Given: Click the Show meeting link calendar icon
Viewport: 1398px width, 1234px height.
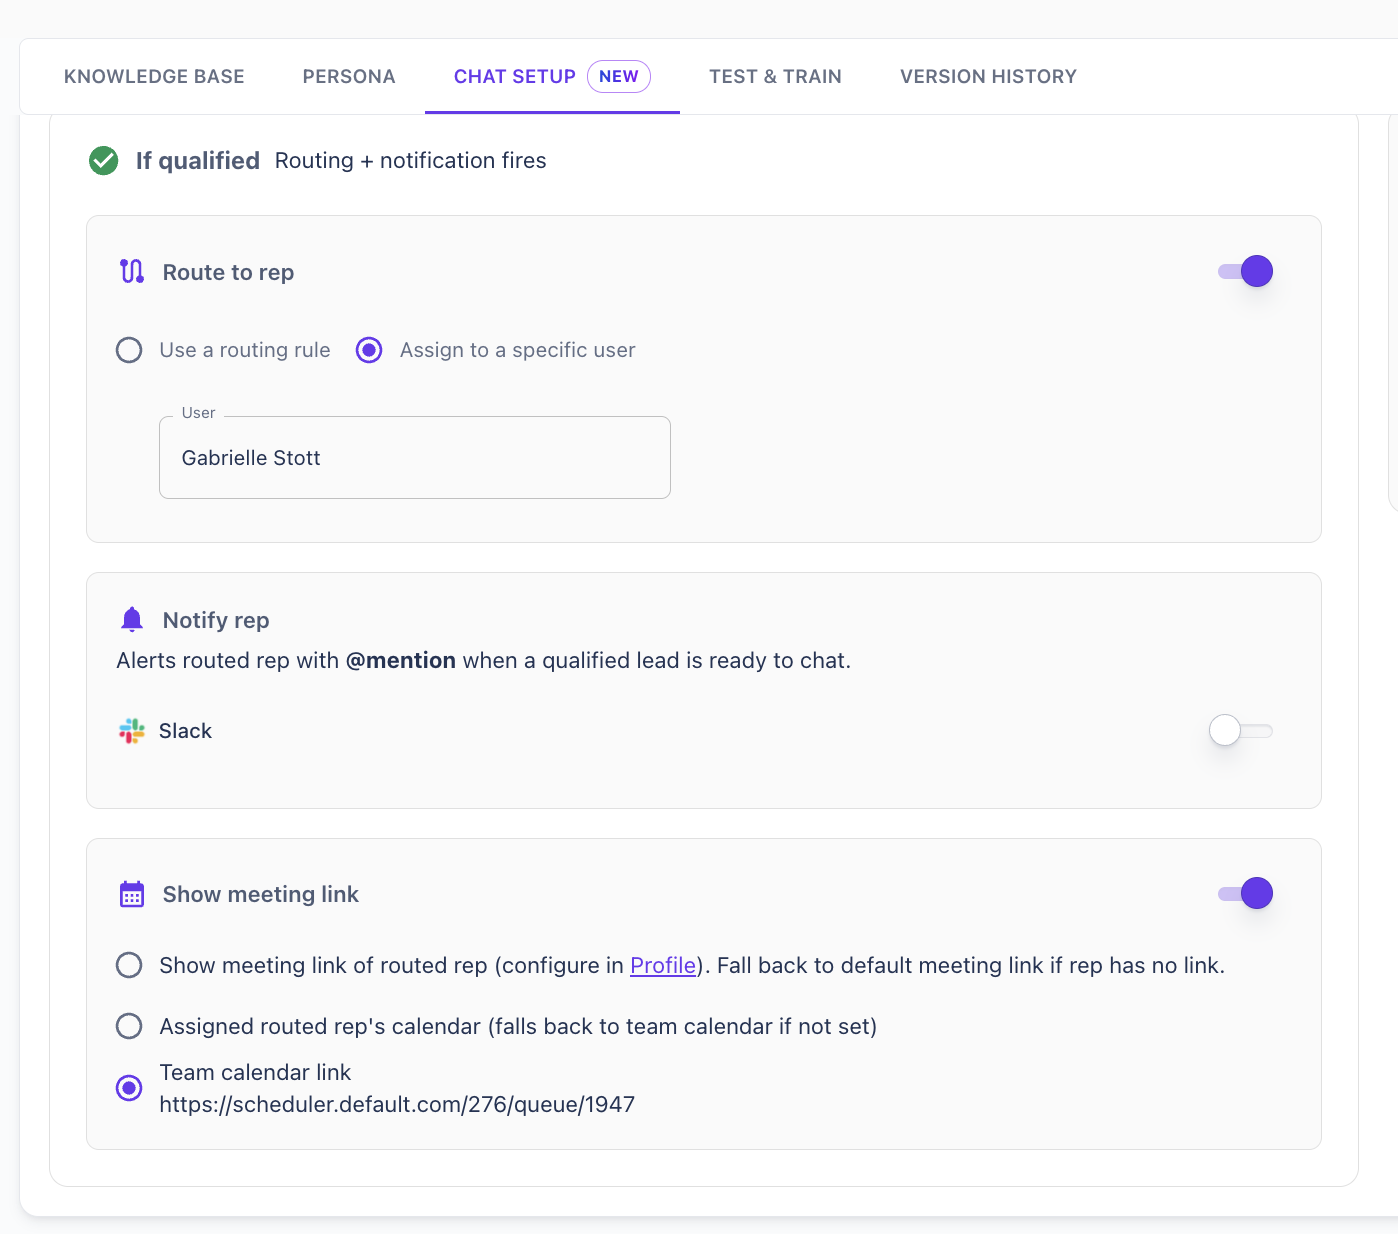Looking at the screenshot, I should [132, 894].
